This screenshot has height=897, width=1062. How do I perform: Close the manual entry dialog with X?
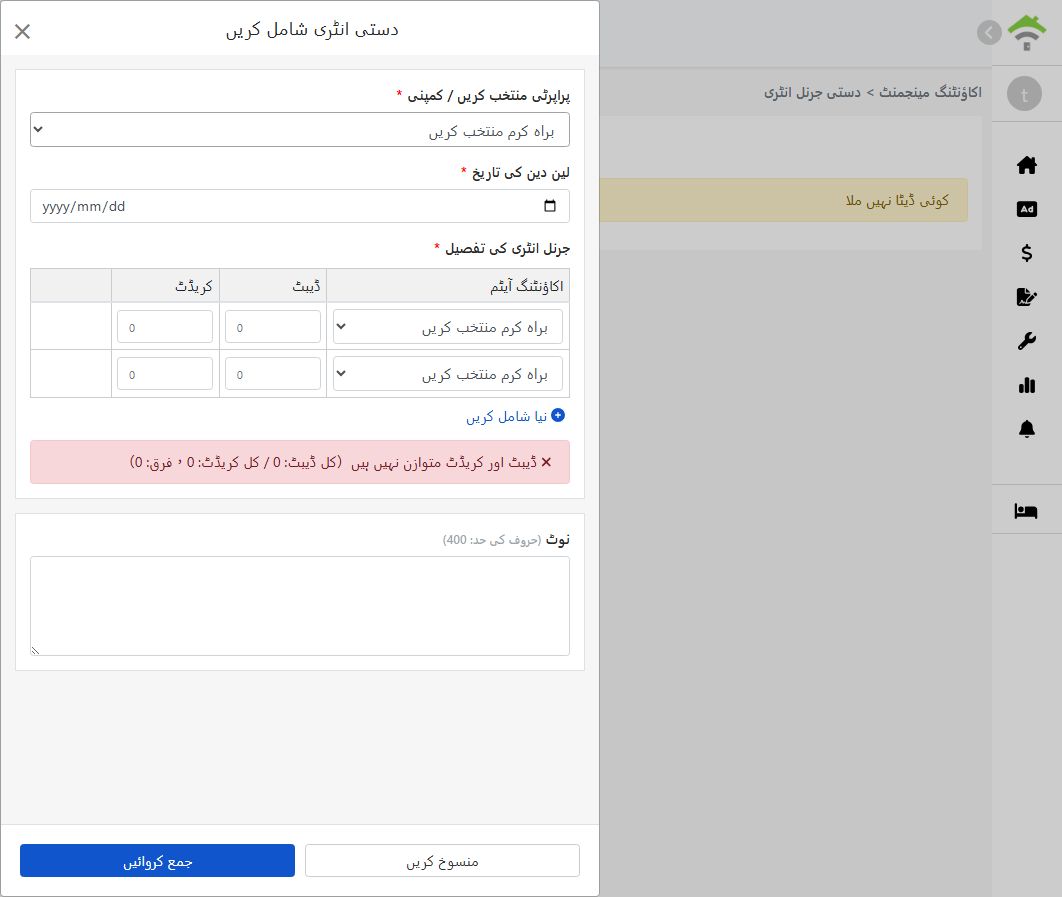click(22, 31)
